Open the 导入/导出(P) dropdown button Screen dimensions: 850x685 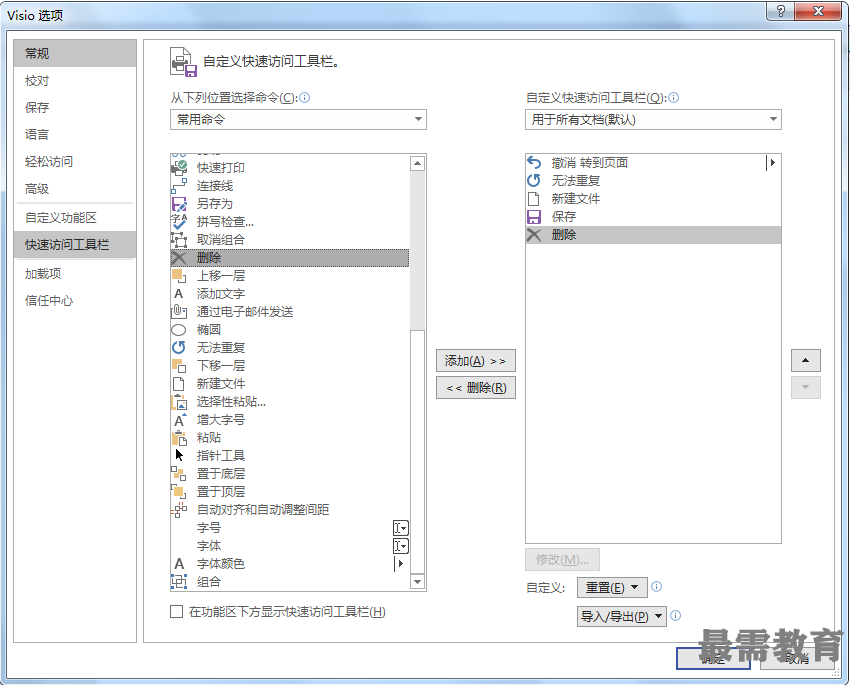(622, 616)
